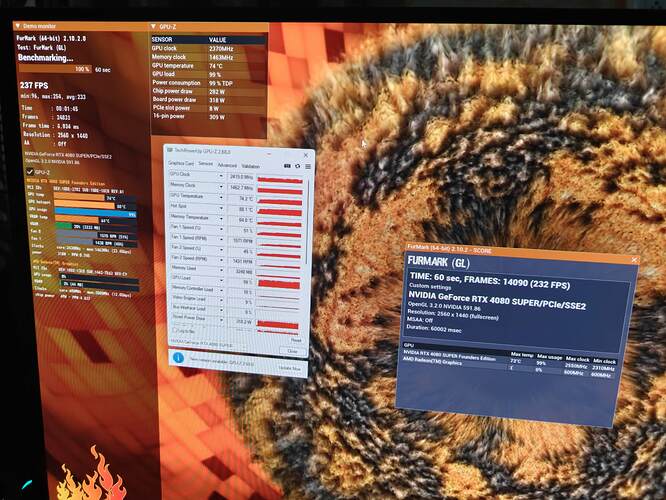The width and height of the screenshot is (666, 500).
Task: Close the GPU-Z window with X
Action: [306, 154]
